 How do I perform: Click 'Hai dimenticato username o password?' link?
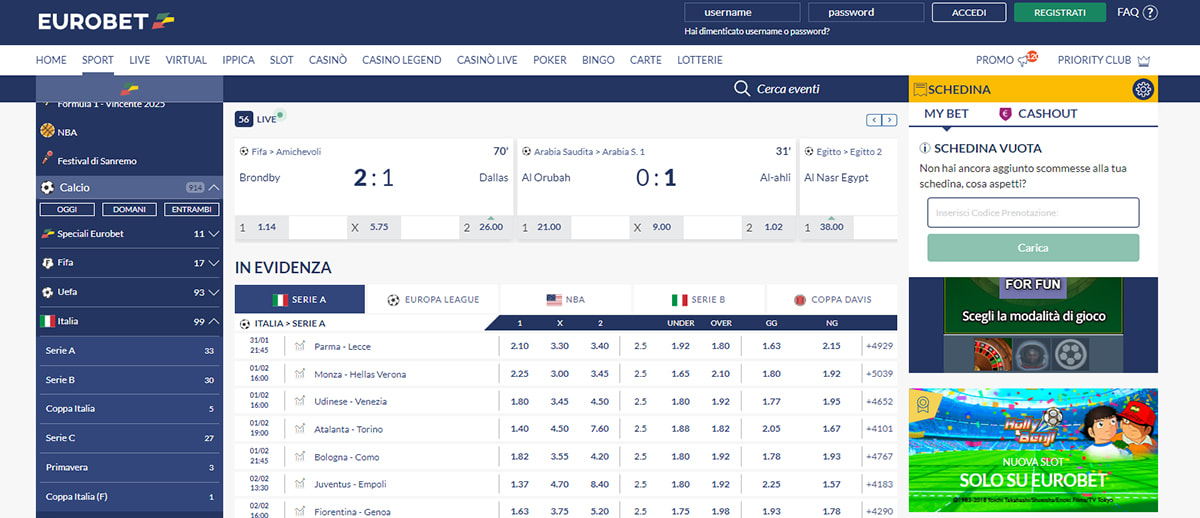coord(757,32)
